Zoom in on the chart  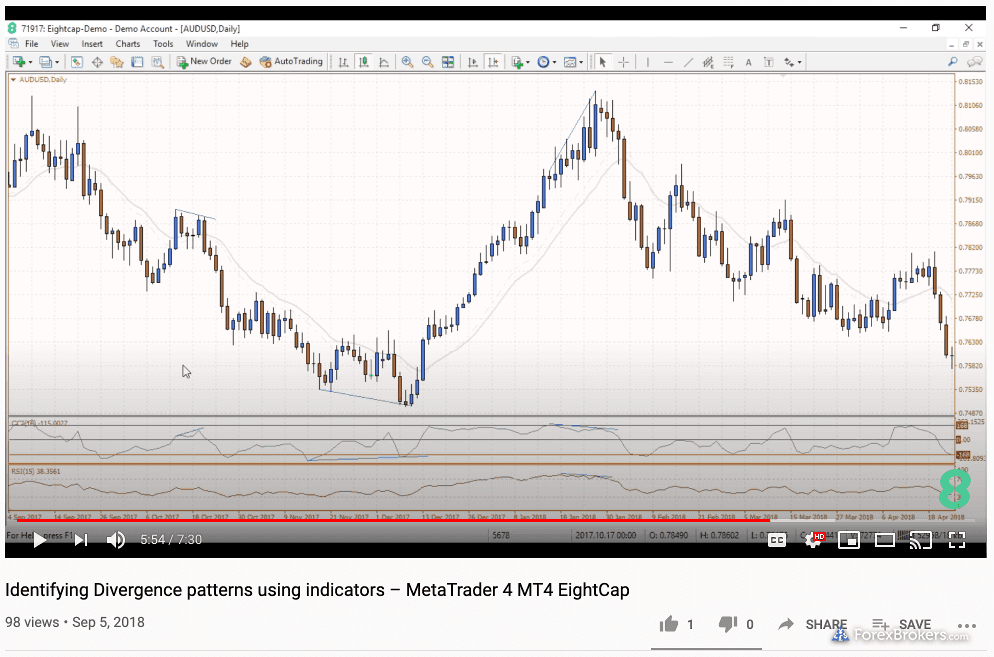click(407, 62)
